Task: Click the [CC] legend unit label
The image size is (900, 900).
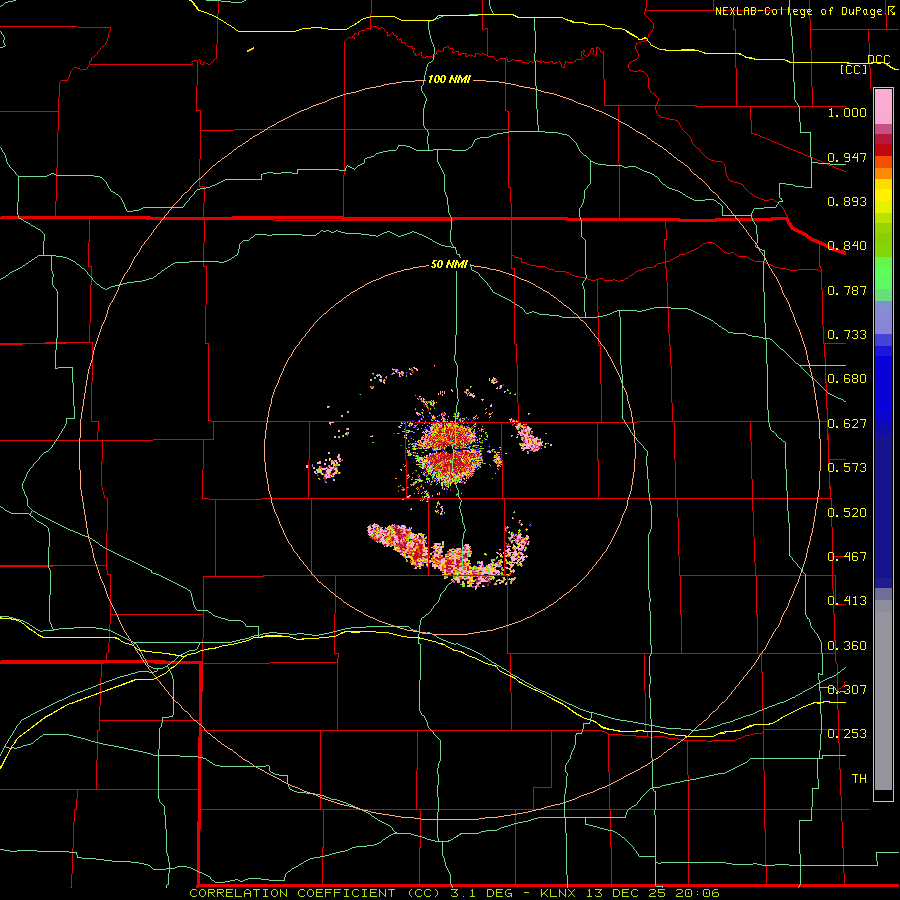Action: pos(854,69)
